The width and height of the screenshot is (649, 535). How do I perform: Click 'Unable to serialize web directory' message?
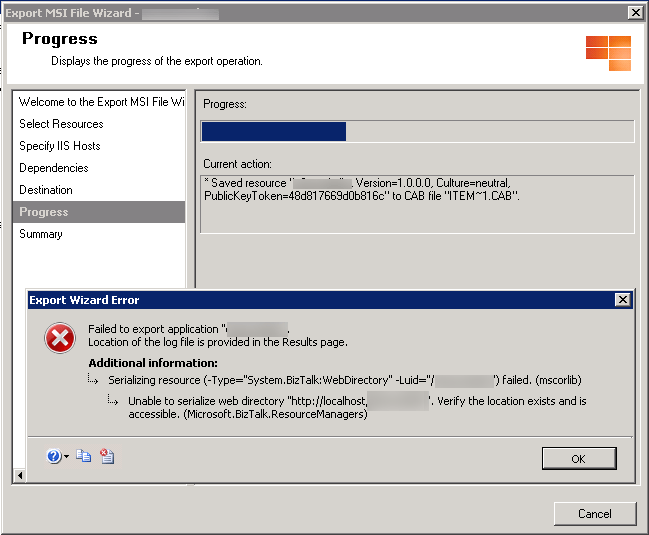(x=357, y=407)
